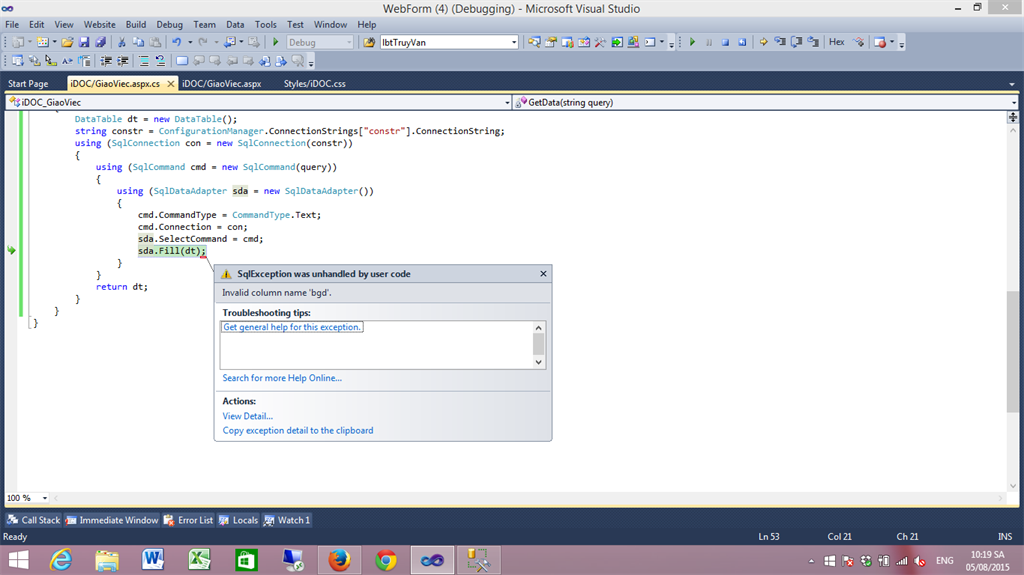The height and width of the screenshot is (575, 1024).
Task: Open the Error List panel
Action: pos(188,520)
